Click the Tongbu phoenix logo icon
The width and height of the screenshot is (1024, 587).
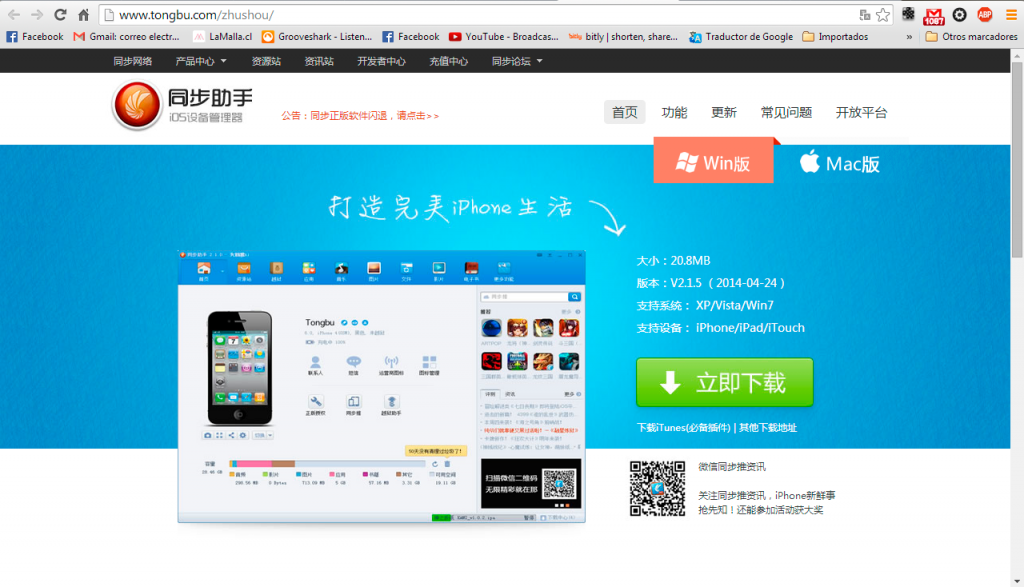tap(137, 105)
